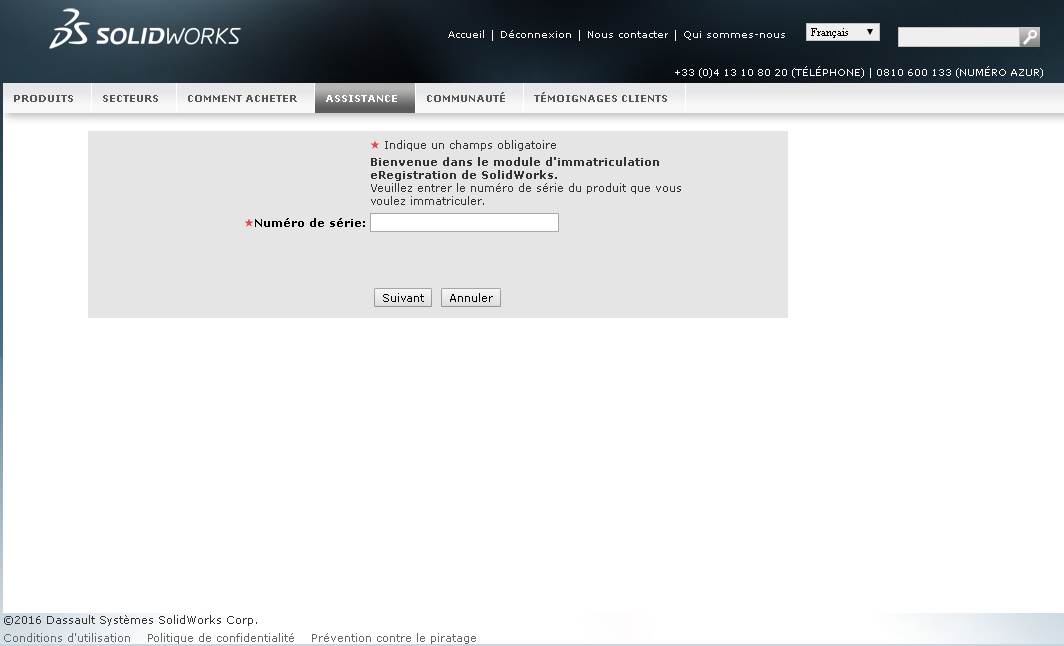Open Prévention contre le piratage link
Viewport: 1064px width, 646px height.
click(393, 638)
